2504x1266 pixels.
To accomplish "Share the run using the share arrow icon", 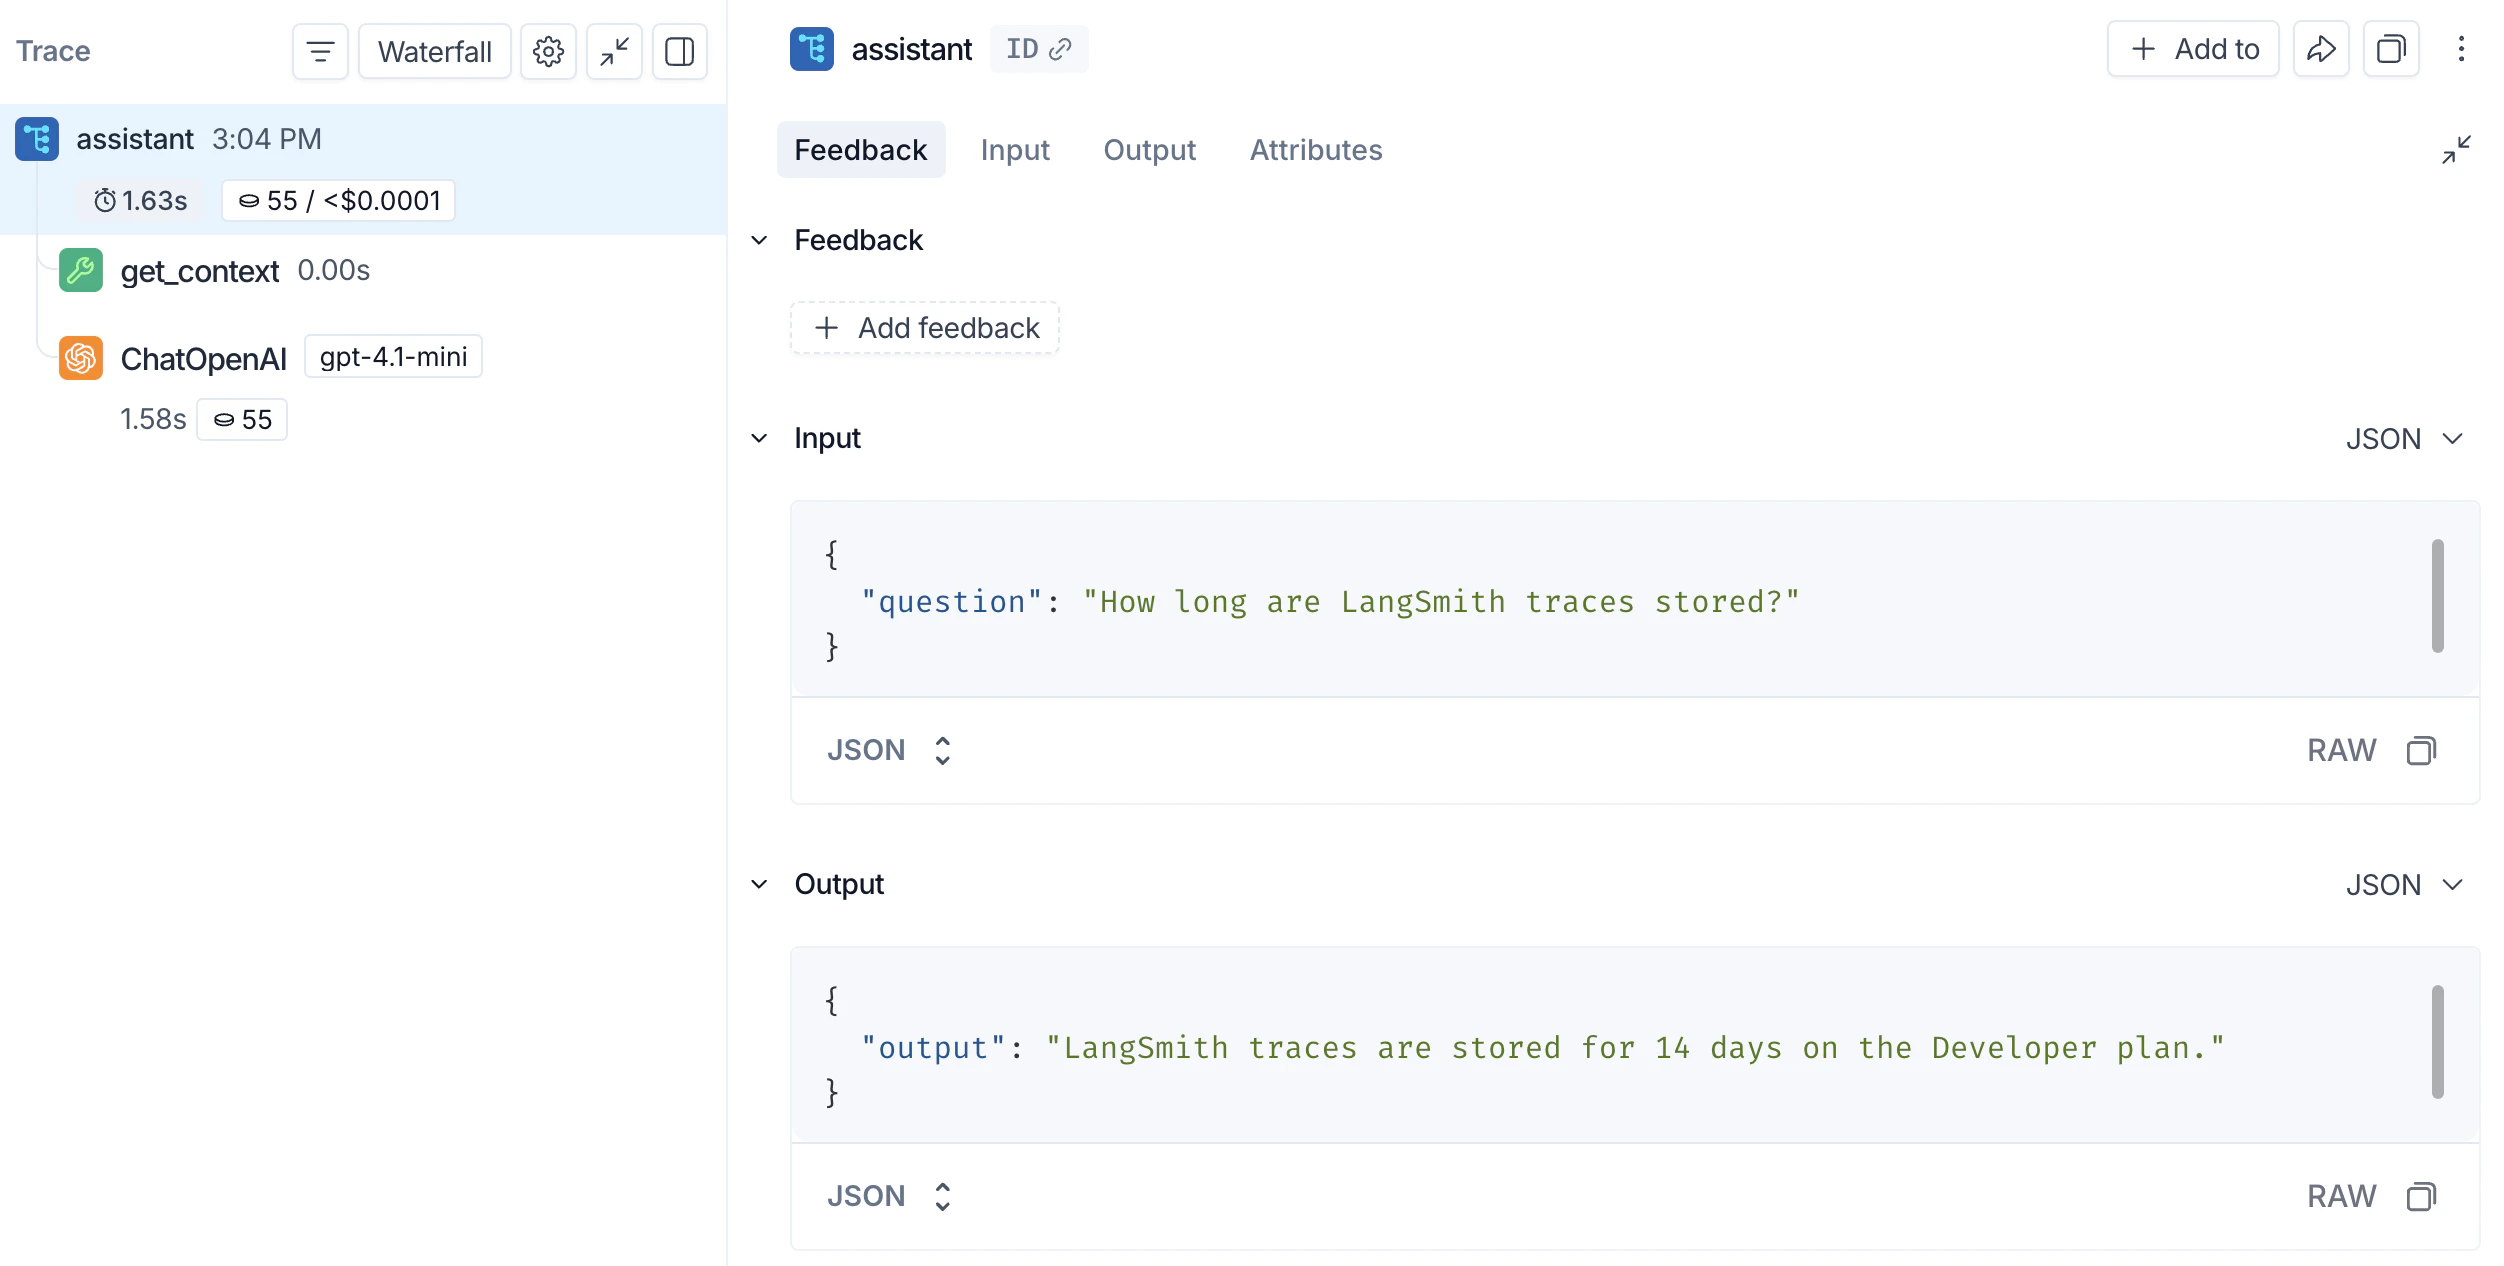I will [x=2322, y=48].
